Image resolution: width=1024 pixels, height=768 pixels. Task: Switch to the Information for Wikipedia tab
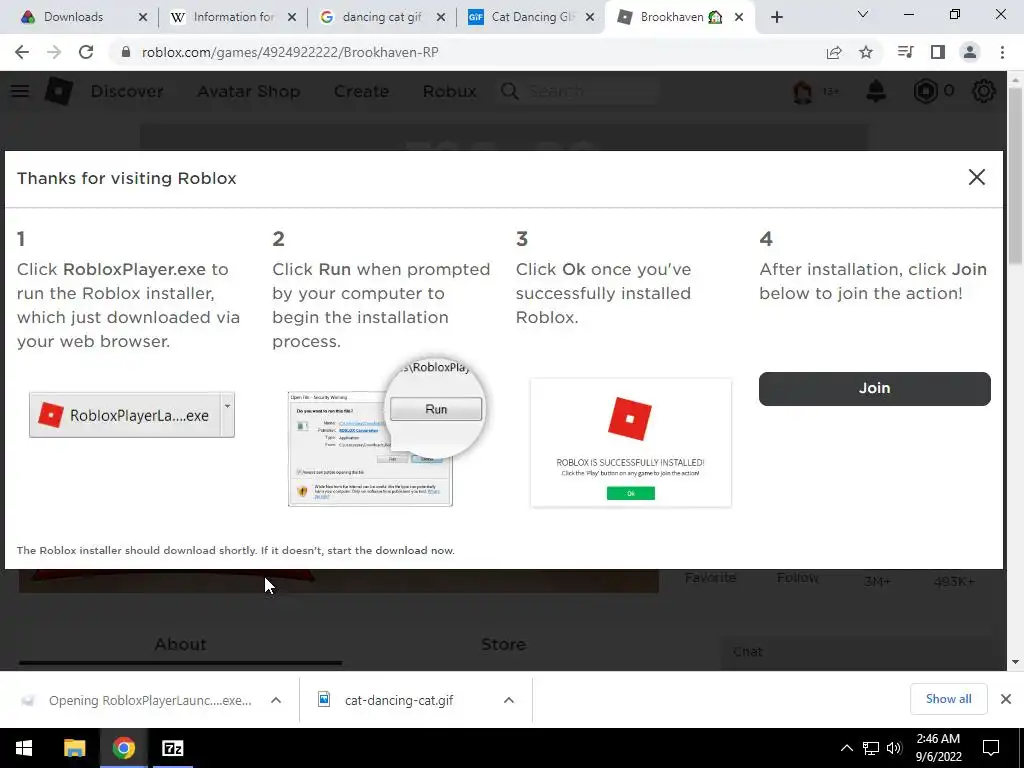point(233,17)
